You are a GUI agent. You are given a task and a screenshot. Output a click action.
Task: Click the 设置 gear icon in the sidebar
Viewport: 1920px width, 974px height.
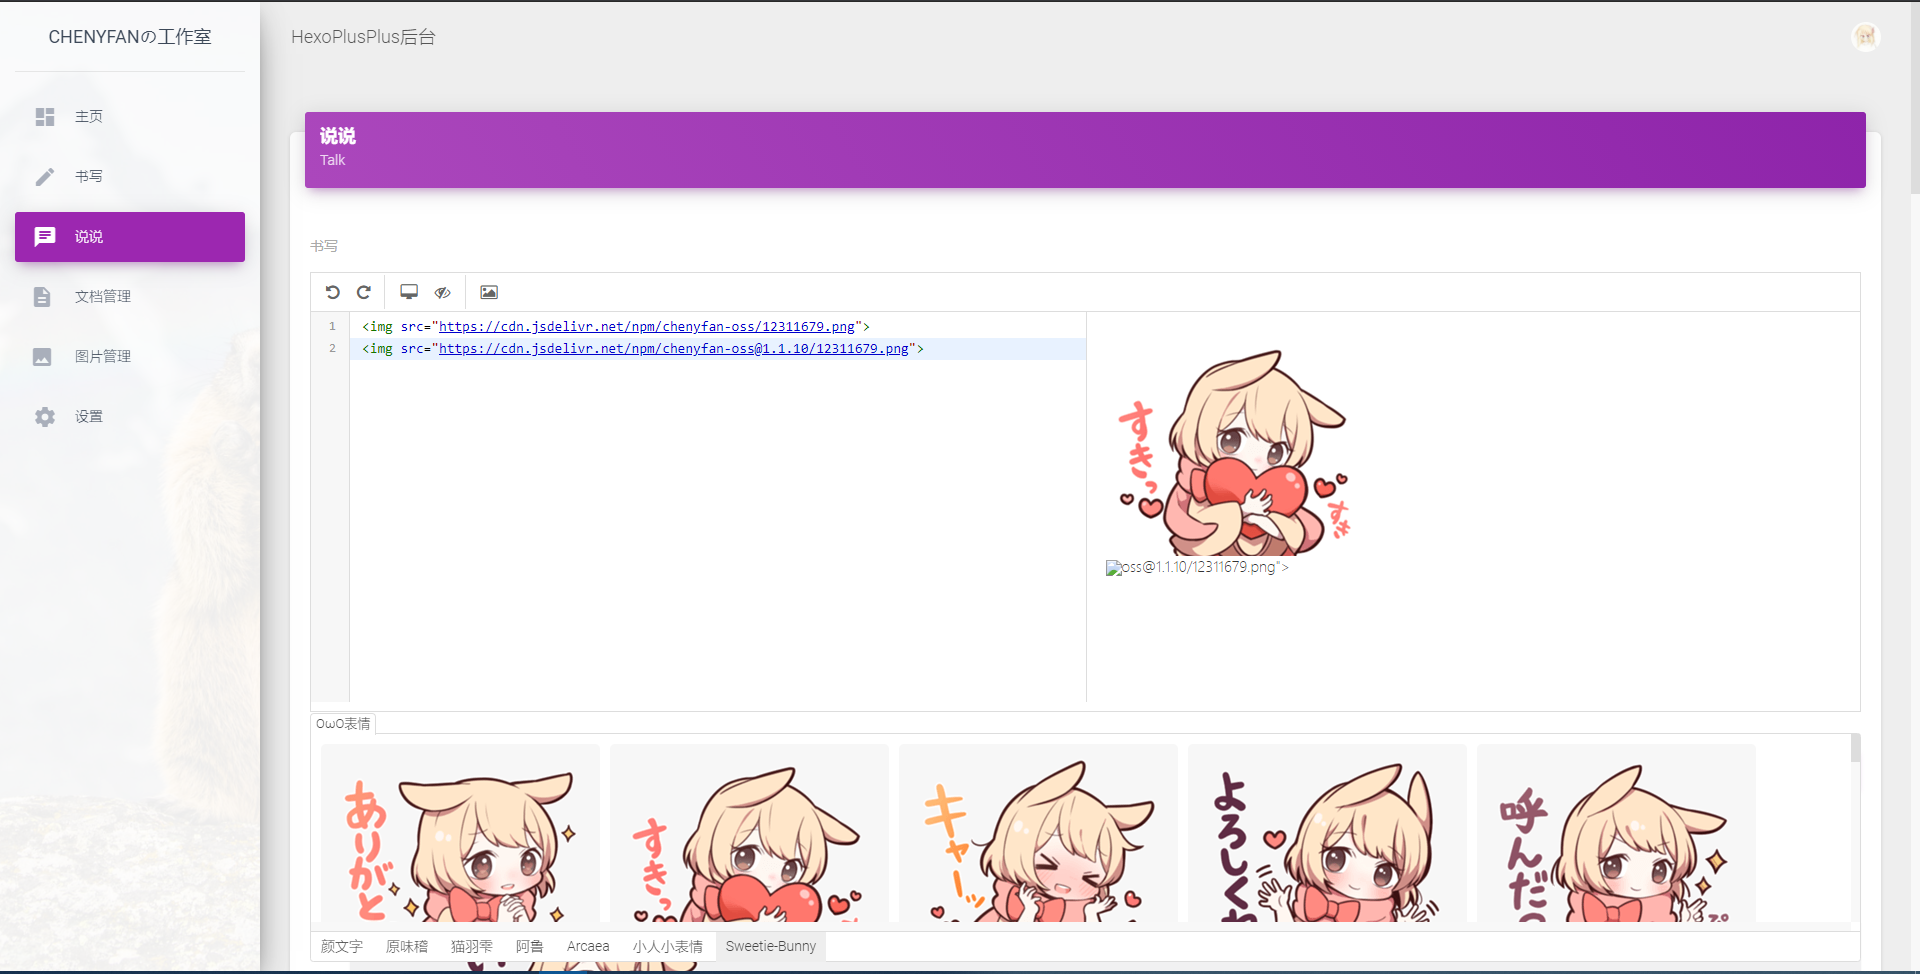coord(45,417)
